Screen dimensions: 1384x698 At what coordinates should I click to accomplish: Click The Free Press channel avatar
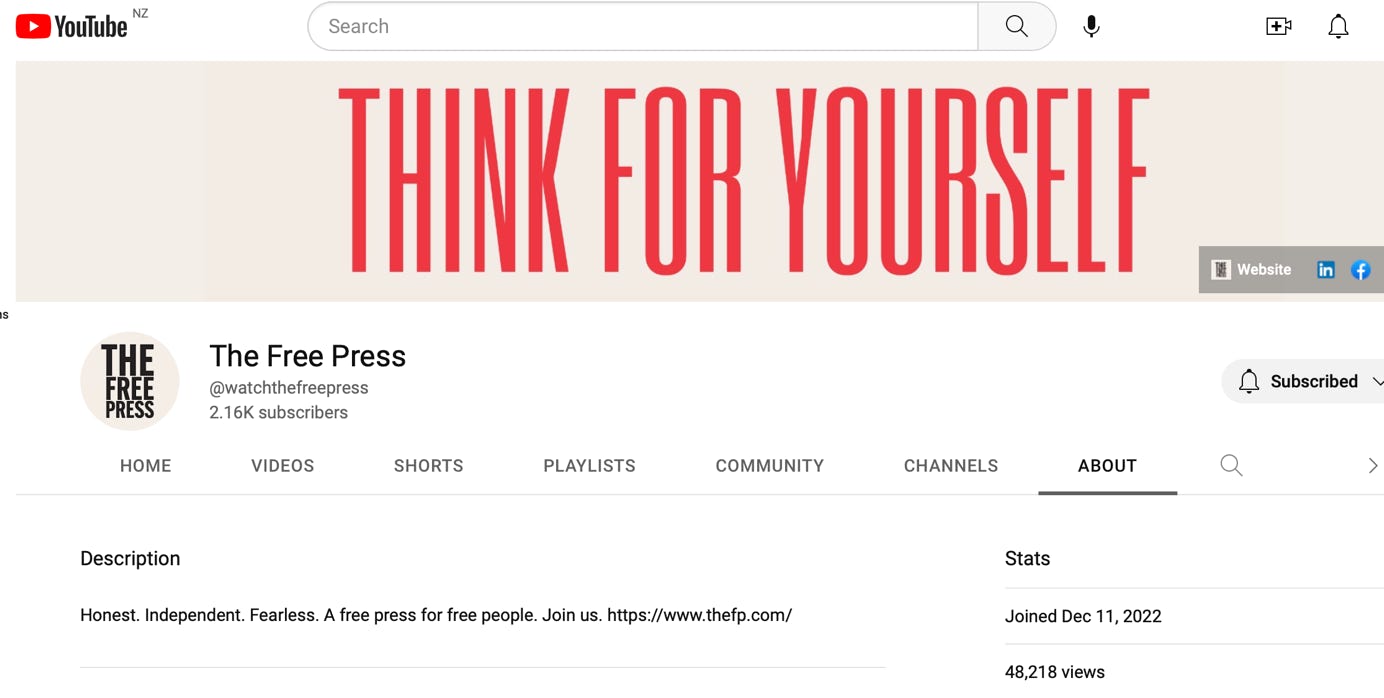point(129,382)
